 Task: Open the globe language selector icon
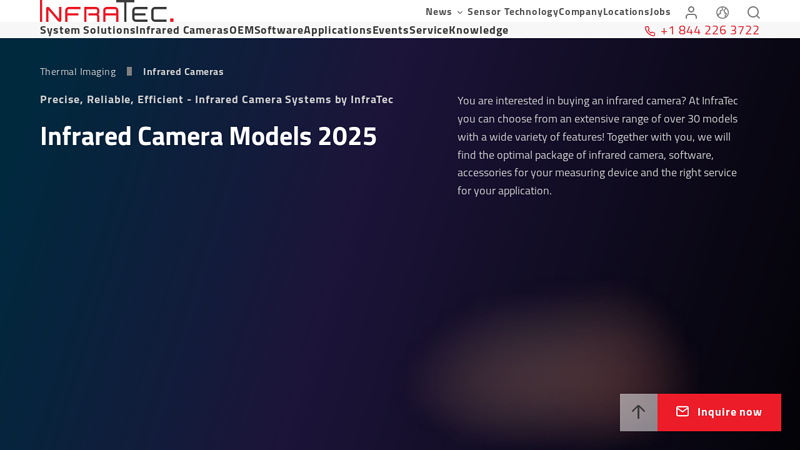722,12
